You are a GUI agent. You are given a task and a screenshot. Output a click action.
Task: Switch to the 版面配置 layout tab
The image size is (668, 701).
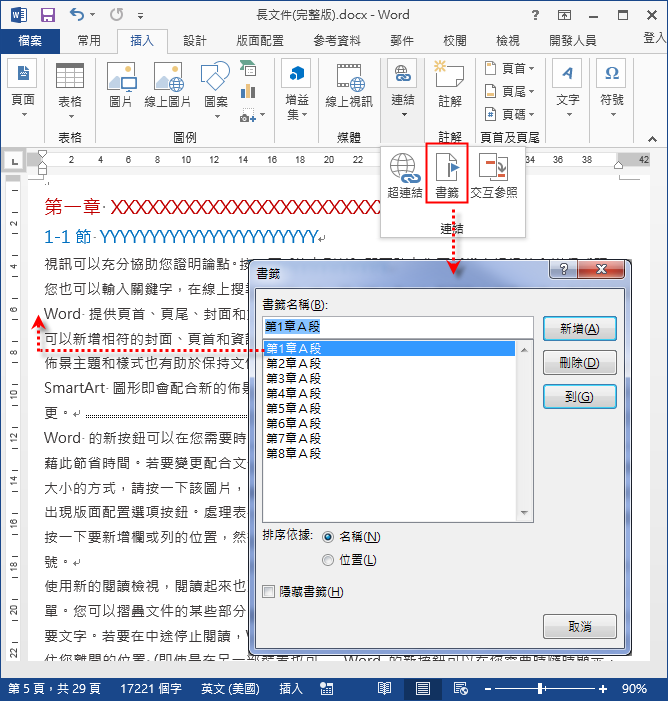(x=260, y=41)
